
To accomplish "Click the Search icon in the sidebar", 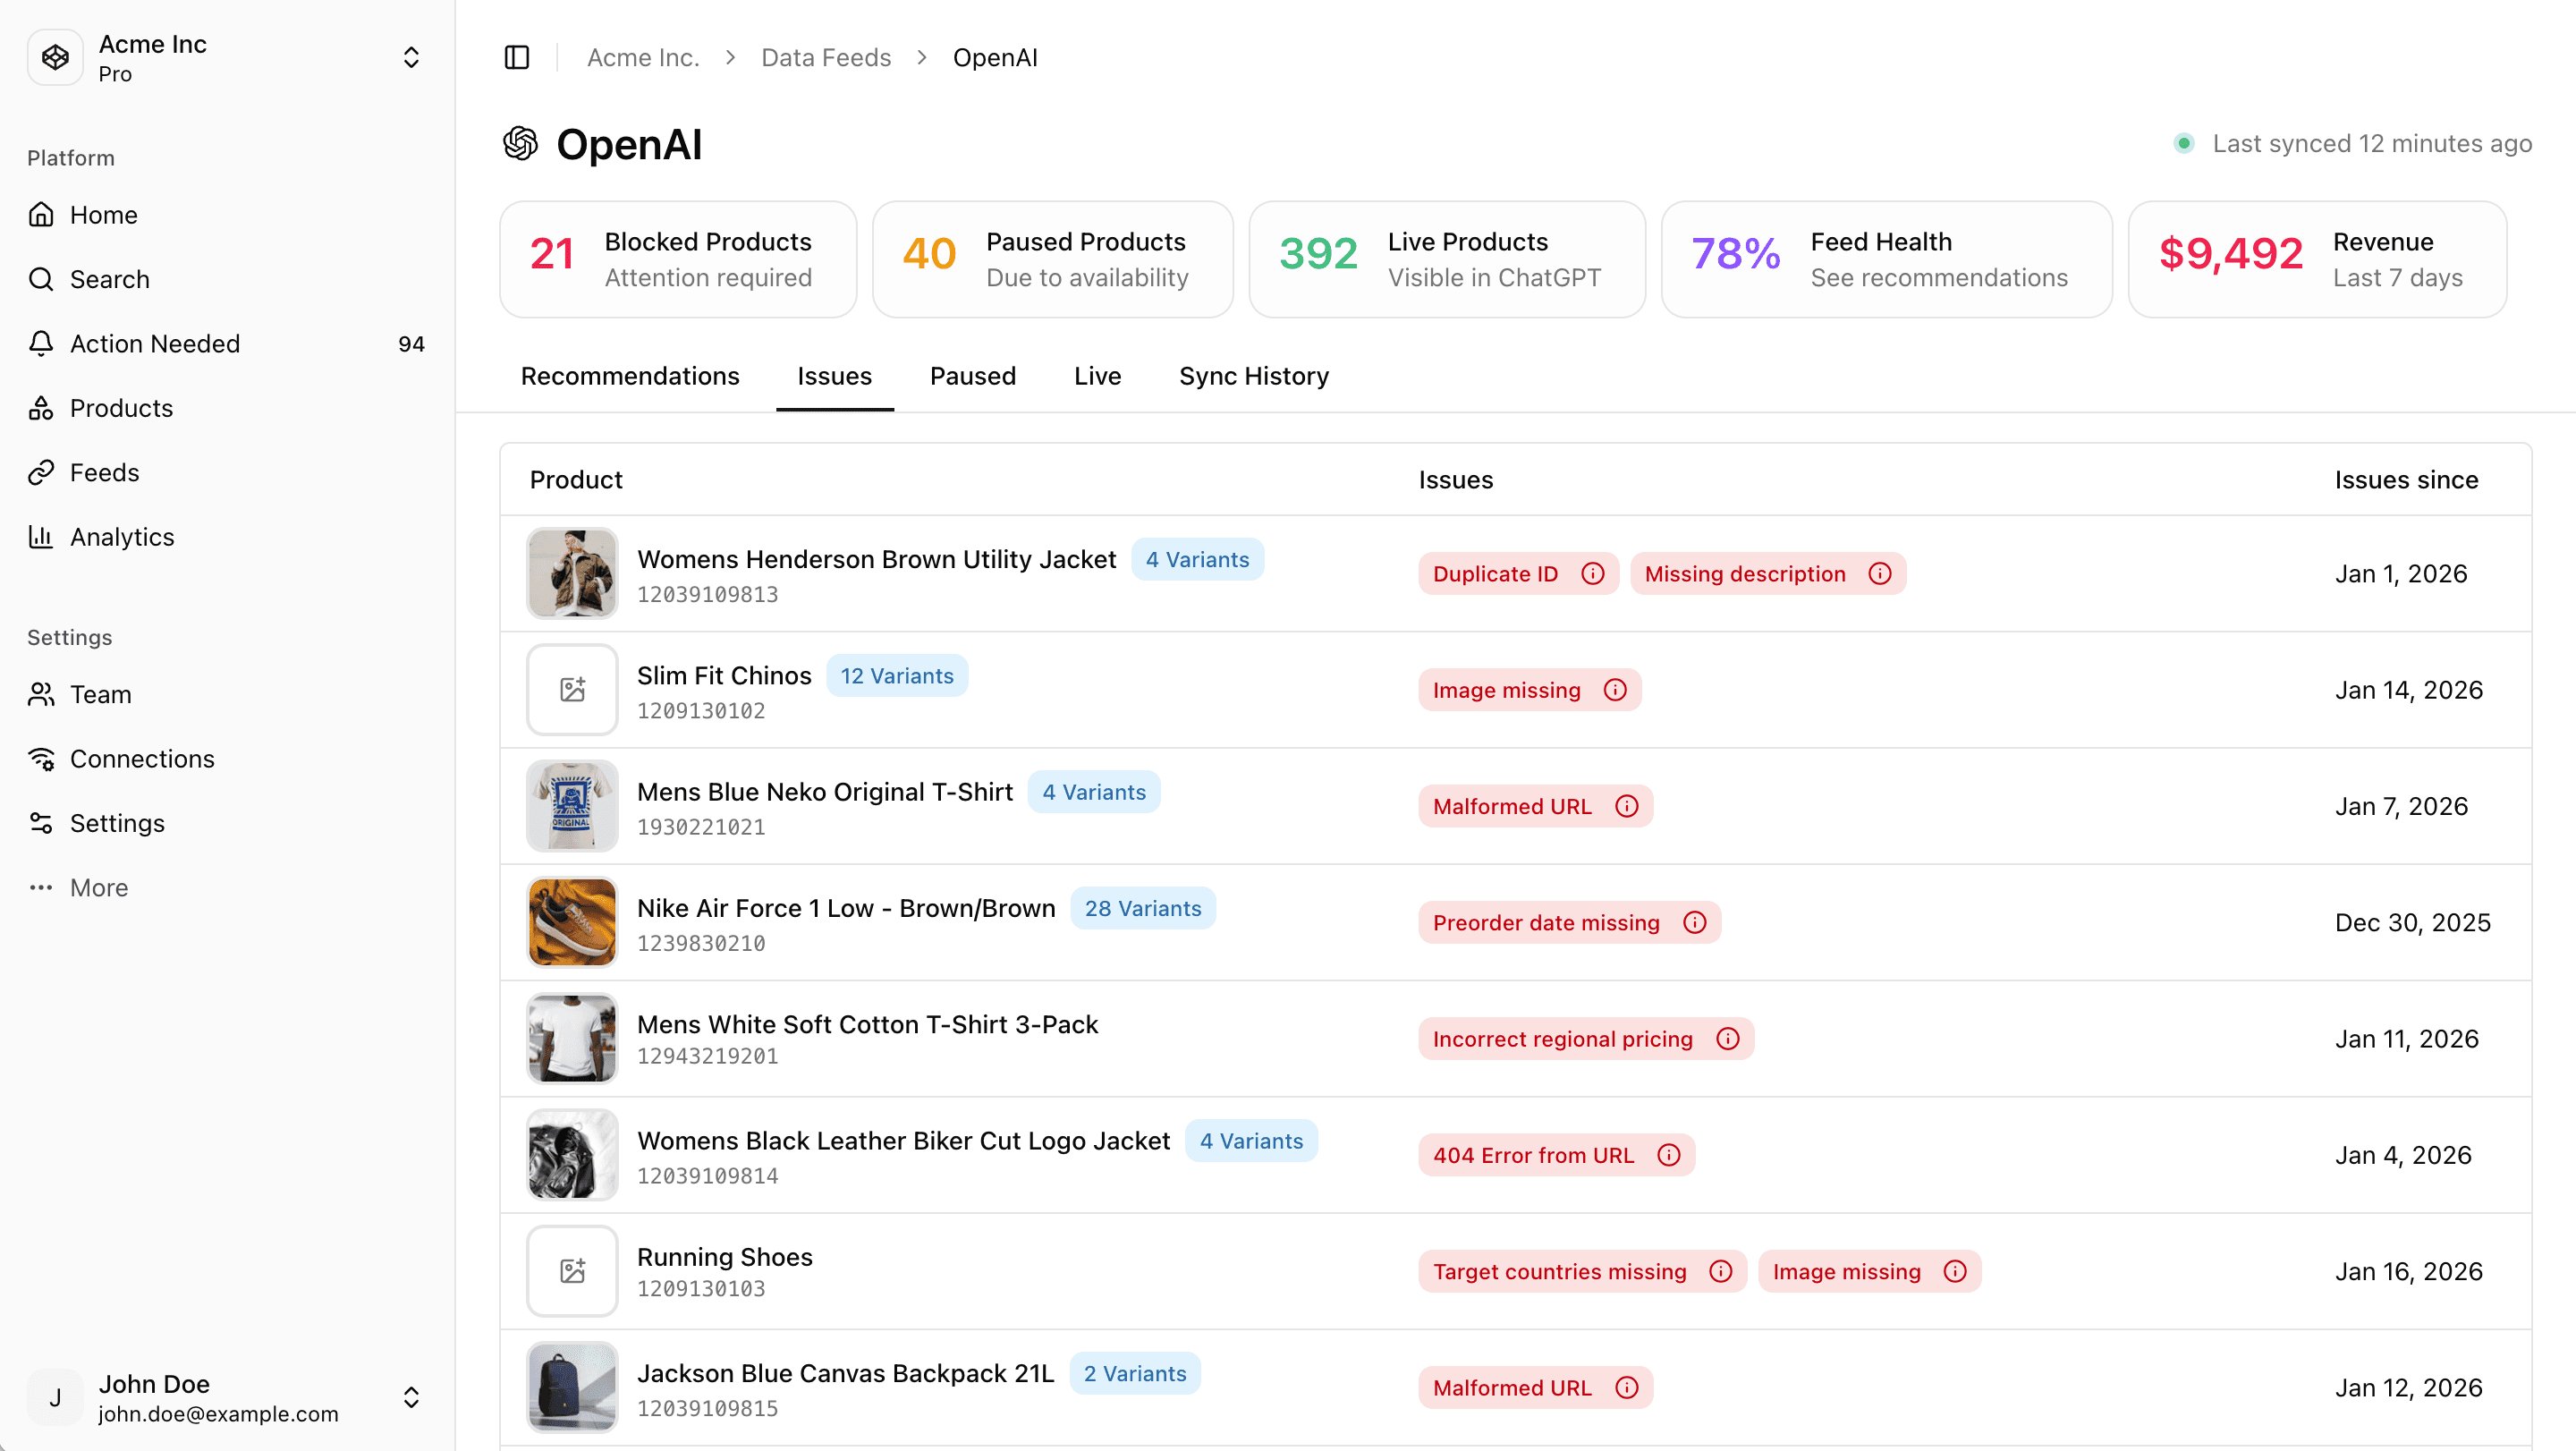I will click(x=41, y=279).
